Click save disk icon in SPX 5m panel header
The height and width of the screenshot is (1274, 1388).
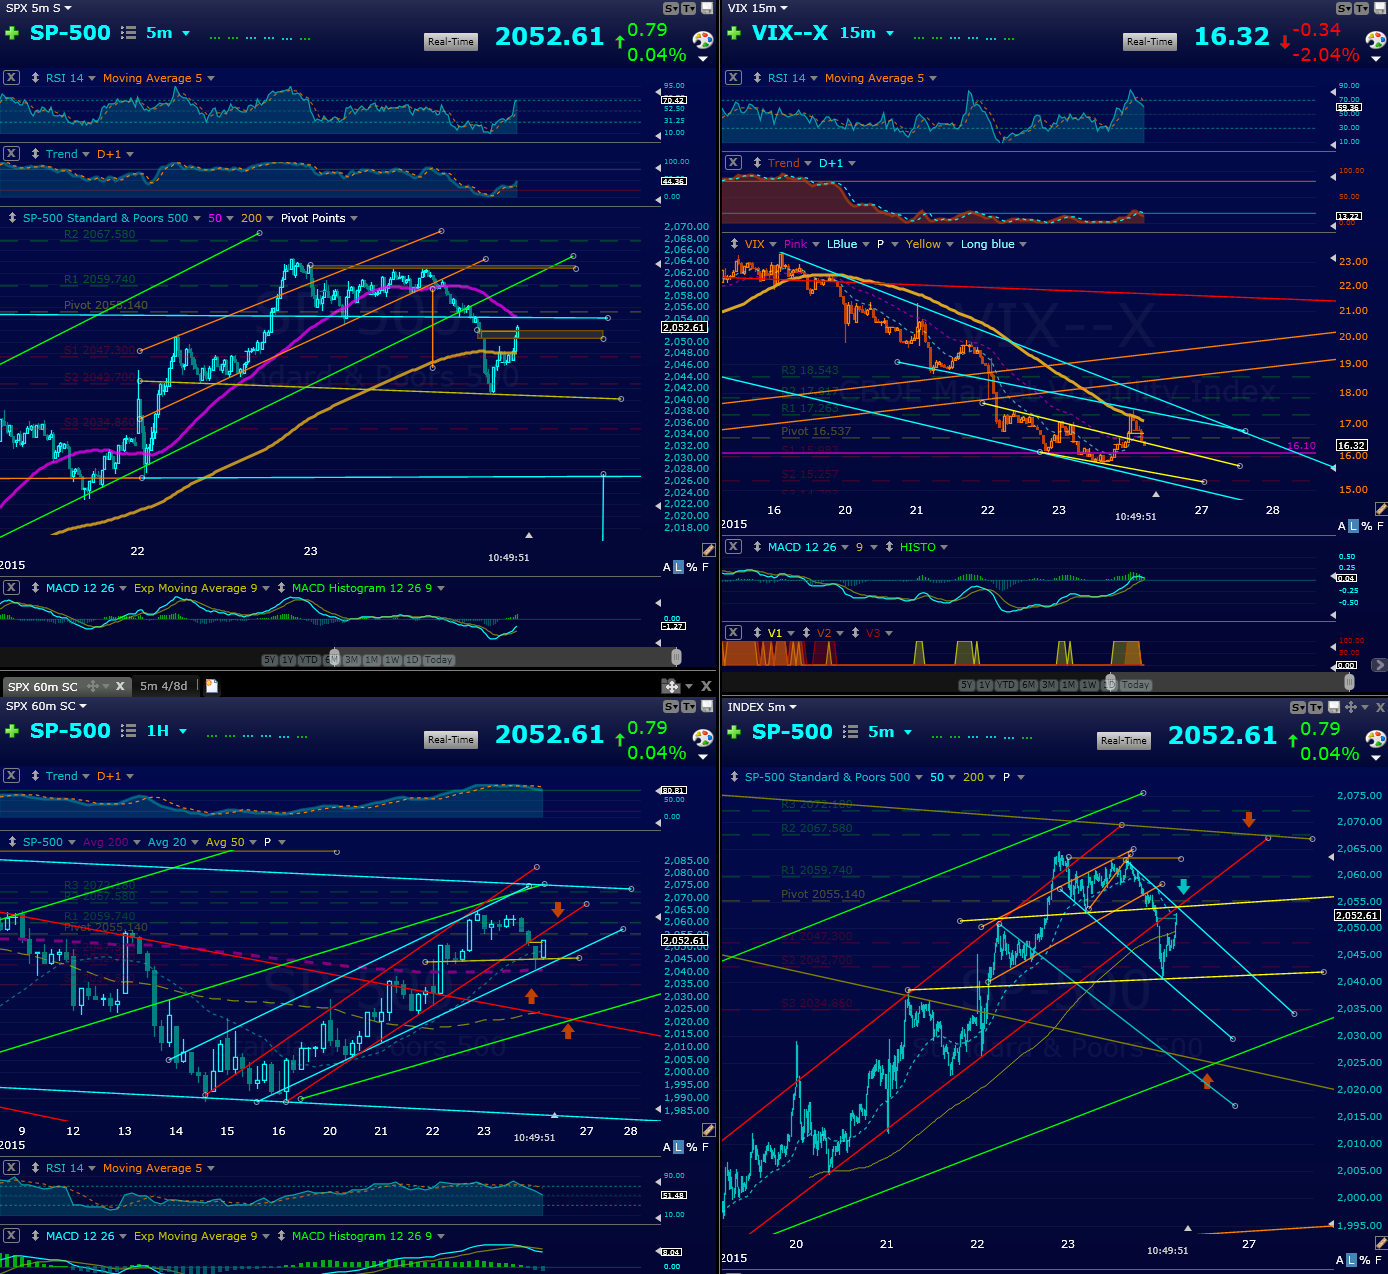pyautogui.click(x=706, y=8)
